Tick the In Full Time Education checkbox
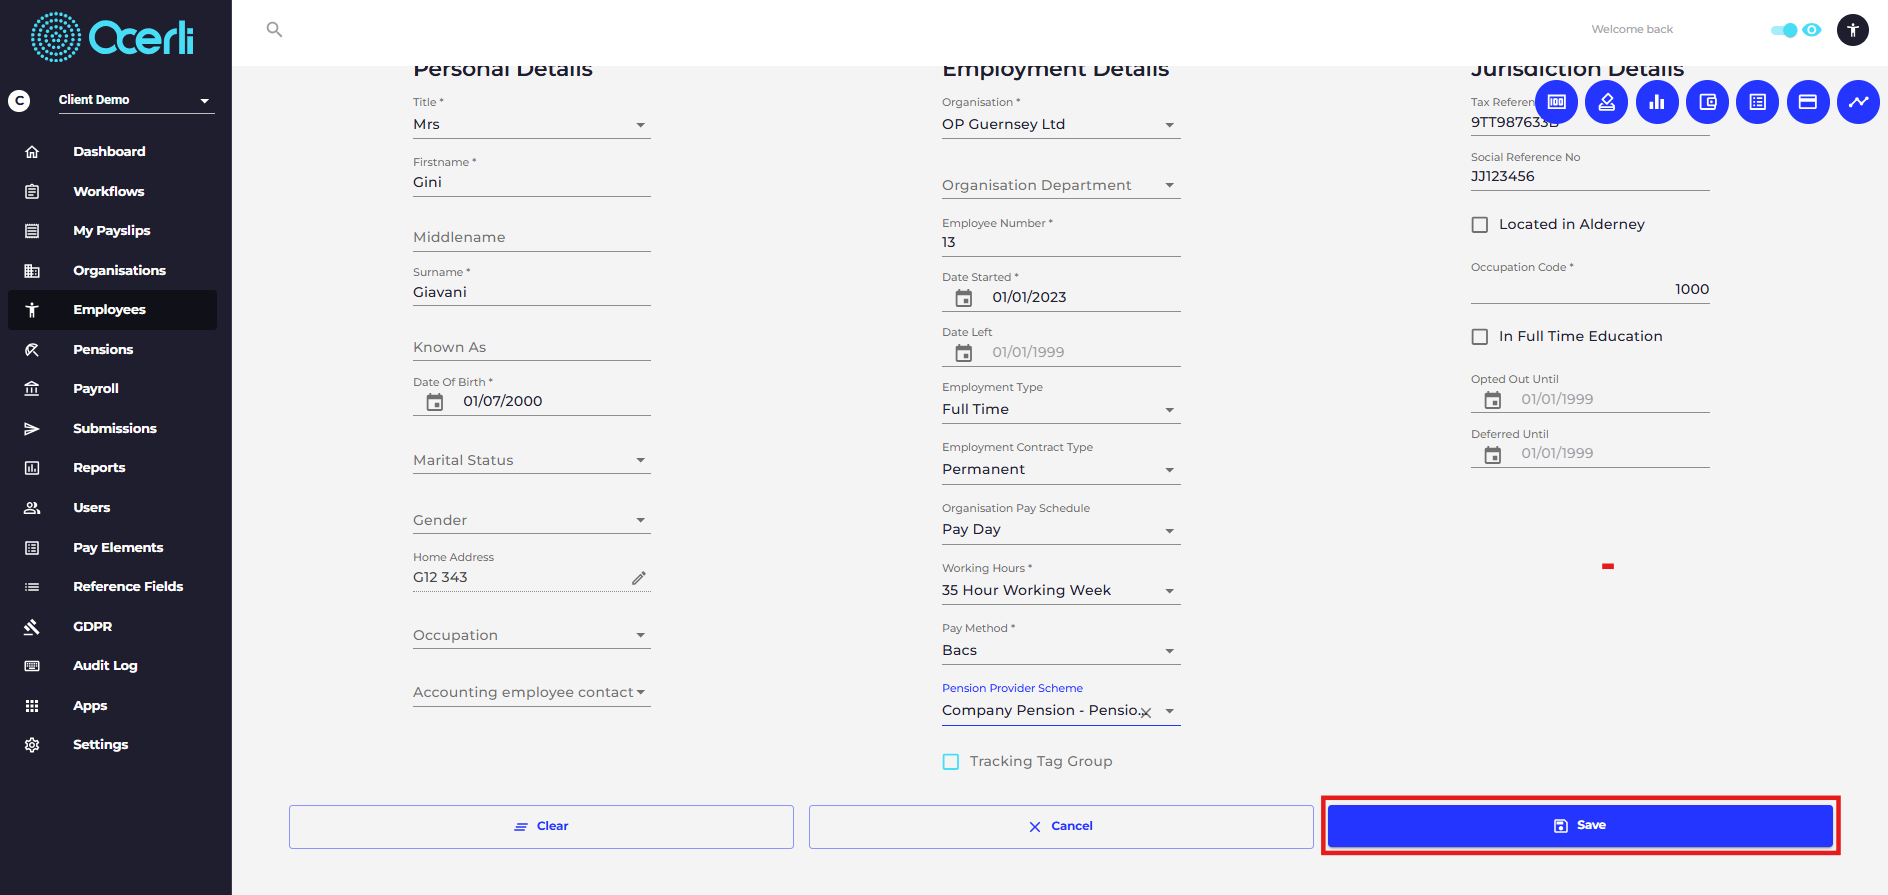The width and height of the screenshot is (1888, 895). (1480, 337)
